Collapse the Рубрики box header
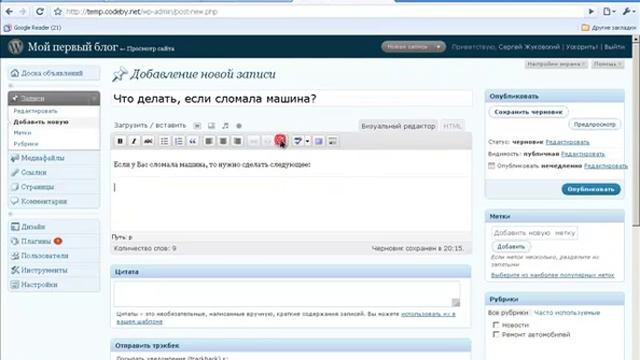The height and width of the screenshot is (360, 640). coord(555,299)
